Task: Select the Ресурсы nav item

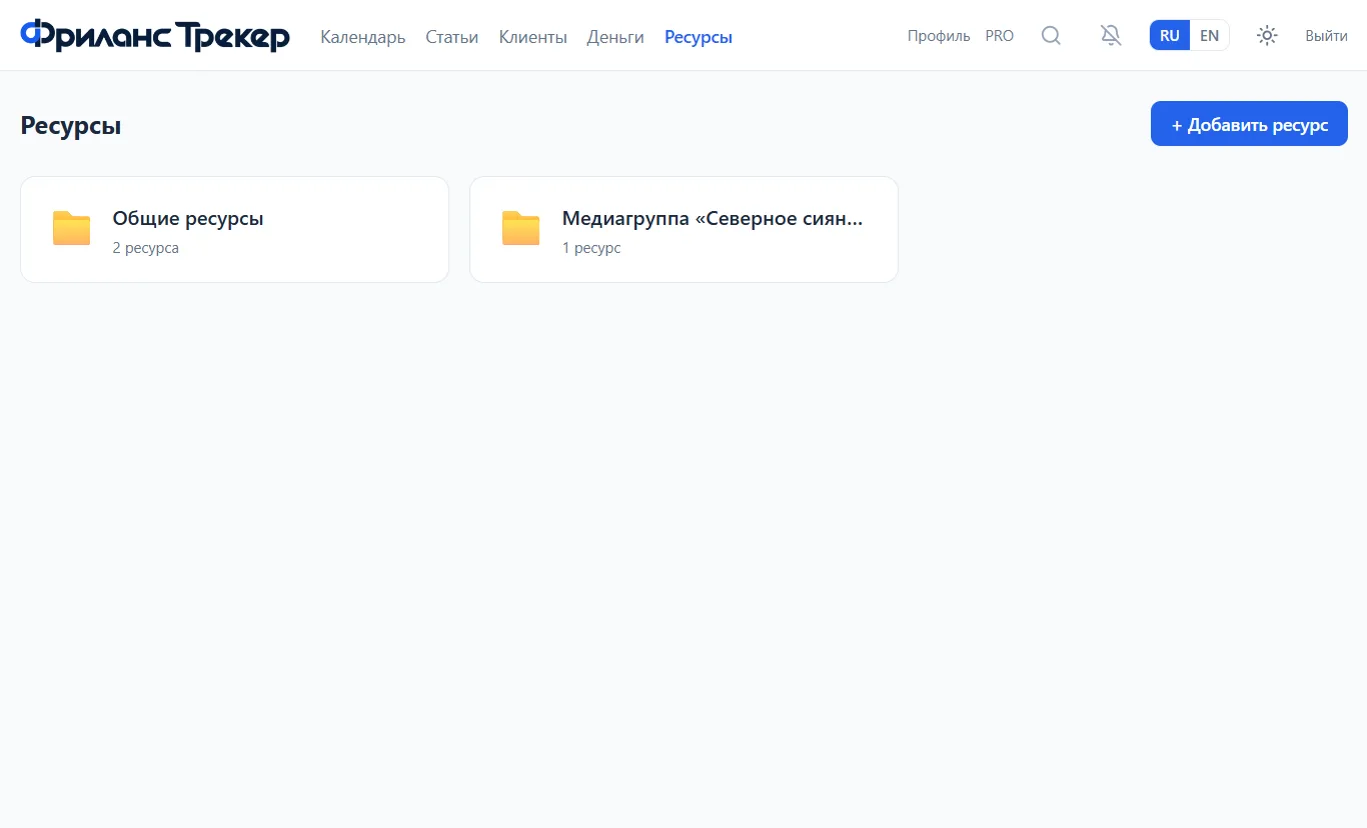Action: (698, 37)
